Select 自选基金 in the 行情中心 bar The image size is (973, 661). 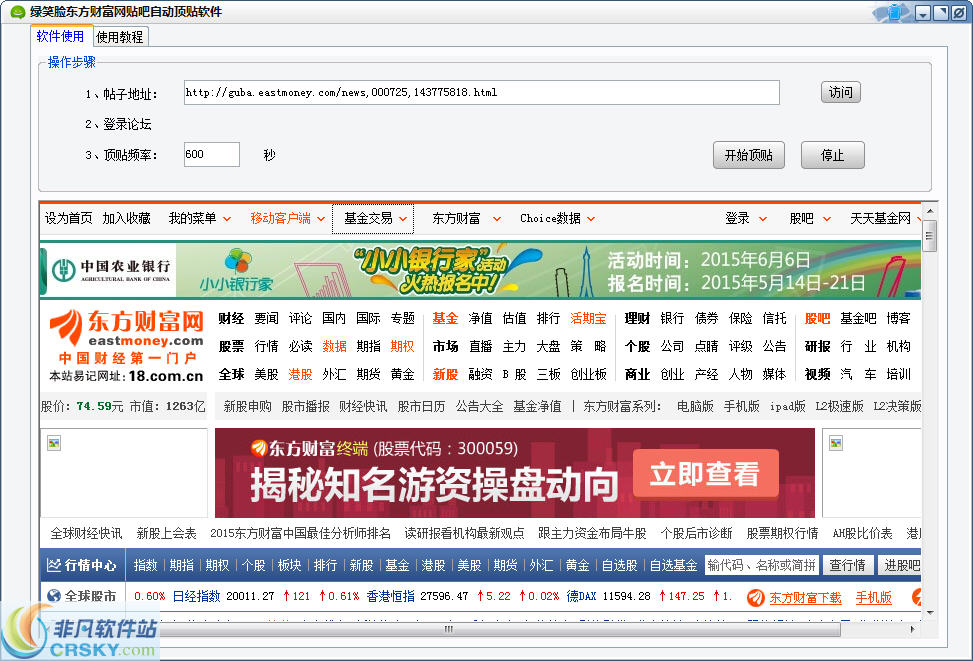click(x=673, y=565)
